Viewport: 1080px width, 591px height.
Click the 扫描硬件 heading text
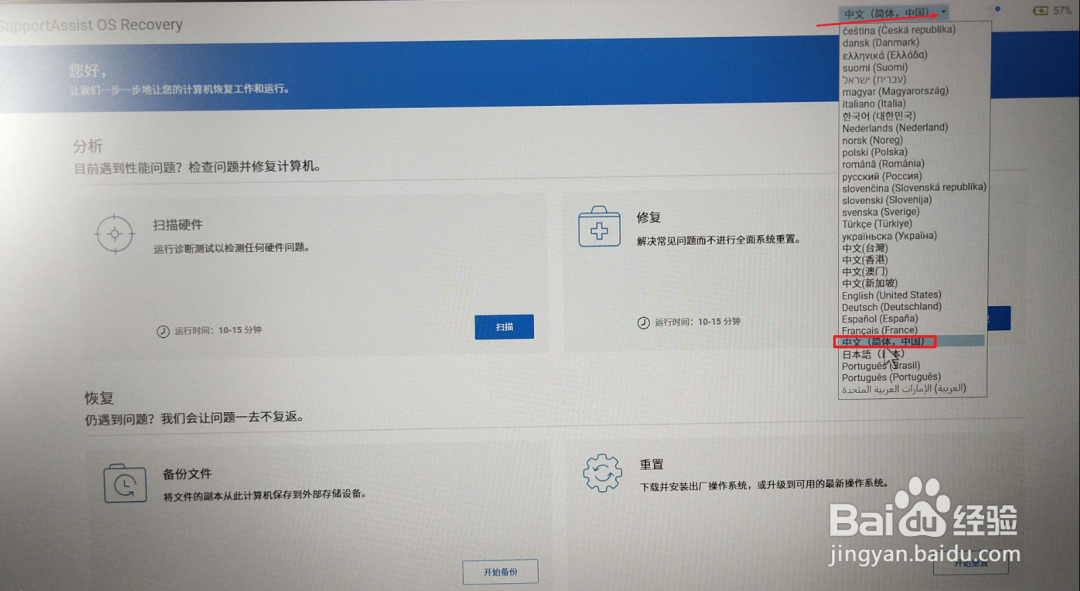tap(178, 225)
